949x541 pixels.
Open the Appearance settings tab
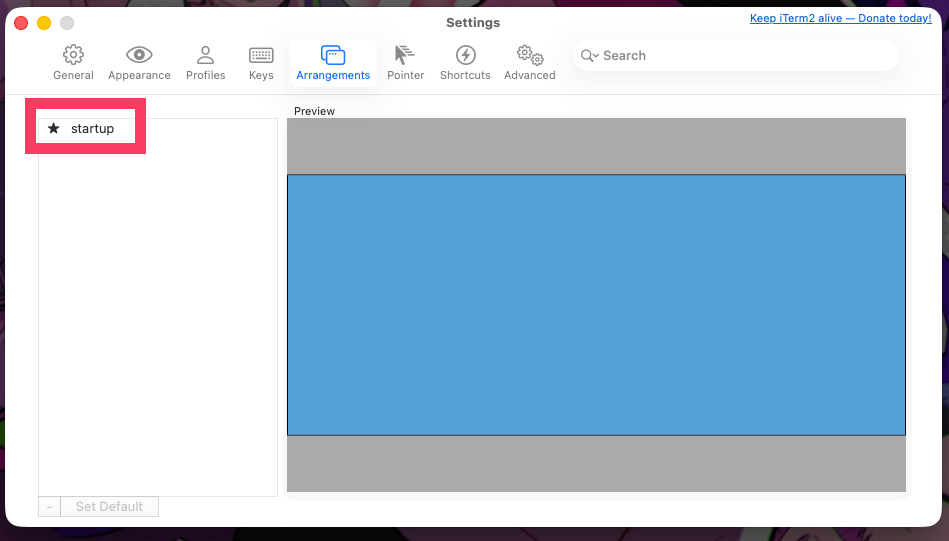(139, 63)
